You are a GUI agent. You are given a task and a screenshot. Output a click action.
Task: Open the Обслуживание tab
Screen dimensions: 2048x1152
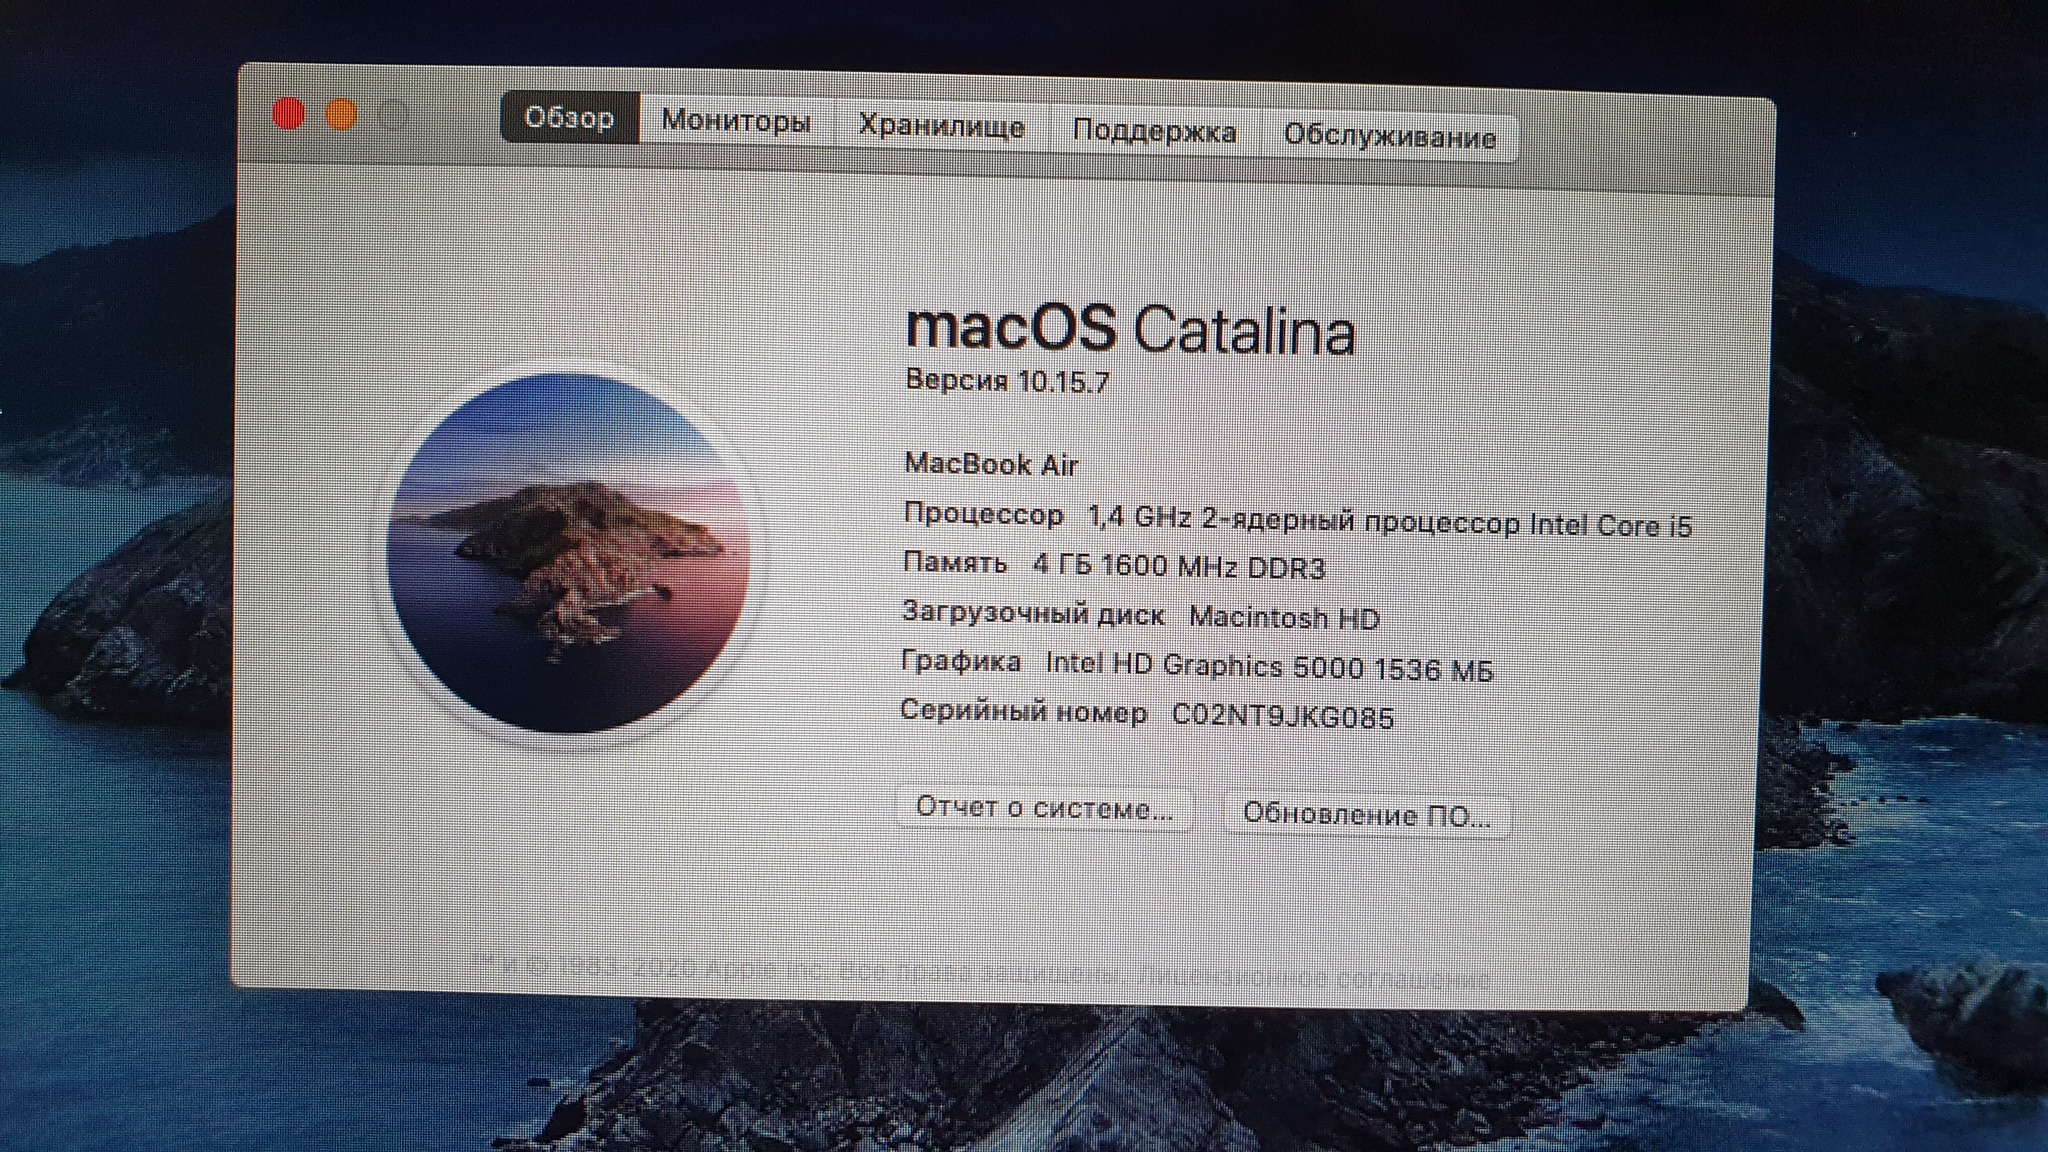pyautogui.click(x=1389, y=137)
